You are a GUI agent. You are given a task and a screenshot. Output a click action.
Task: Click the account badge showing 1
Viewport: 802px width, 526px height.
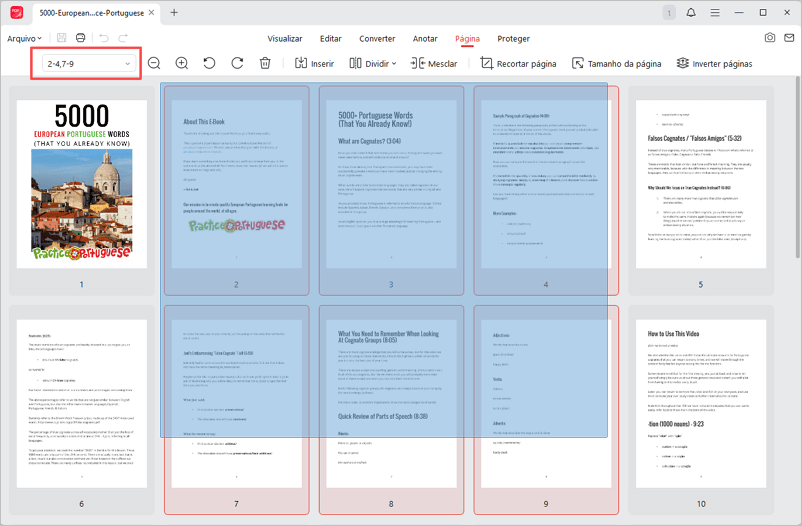coord(669,13)
